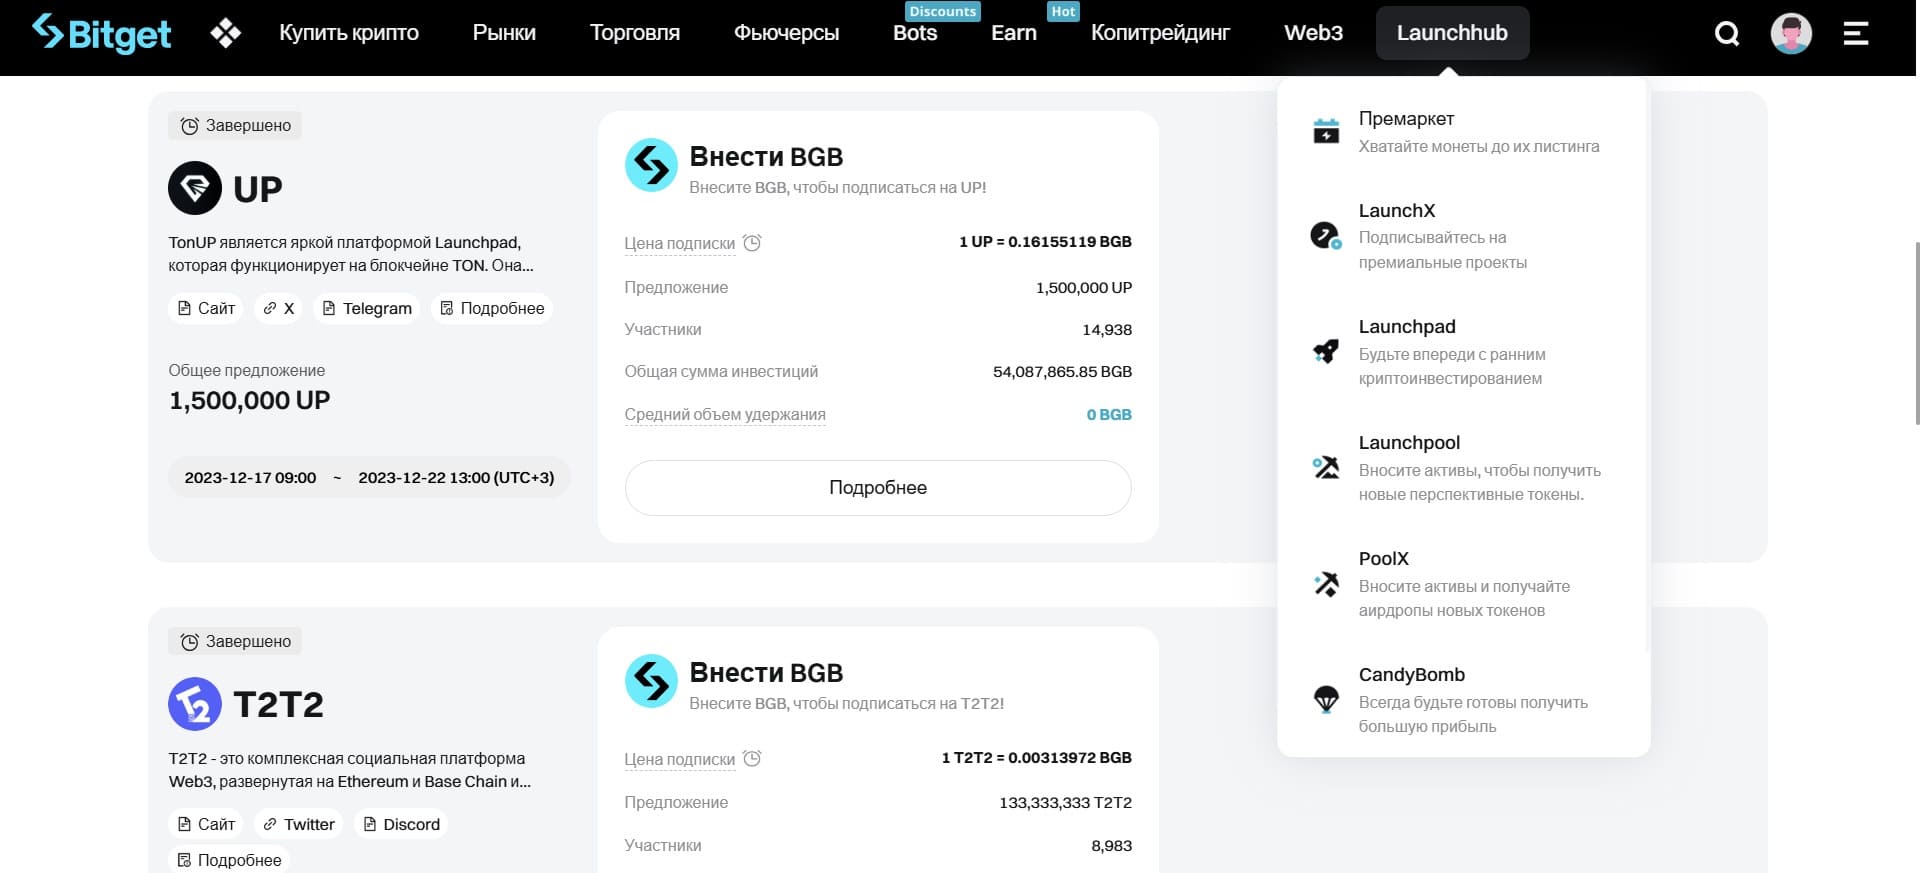Open the Фьючерсы menu
Screen dimensions: 1920x873
coord(786,33)
